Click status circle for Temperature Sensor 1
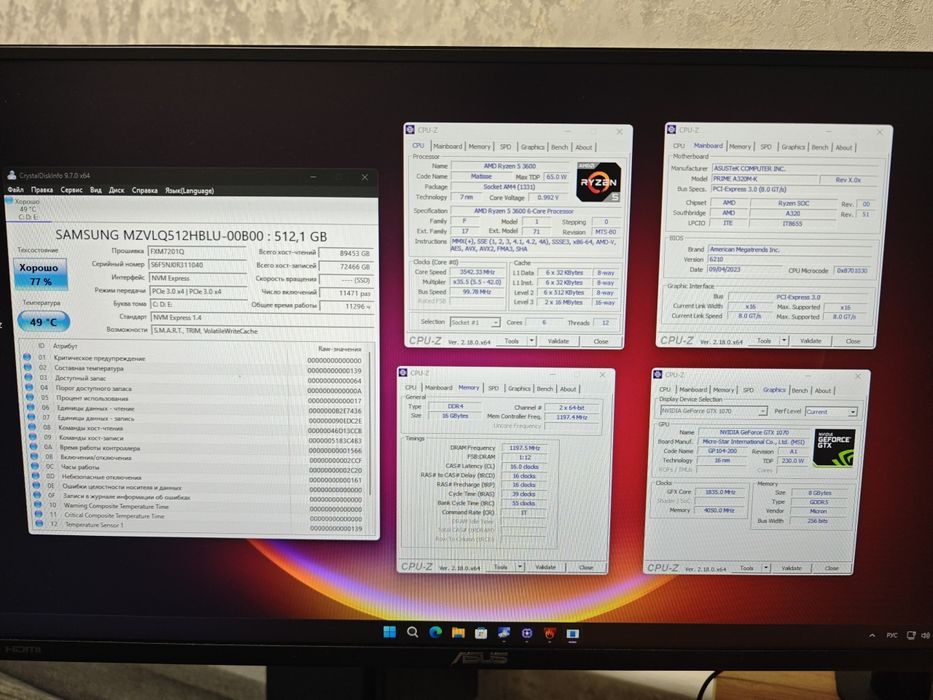Image resolution: width=933 pixels, height=700 pixels. (39, 524)
